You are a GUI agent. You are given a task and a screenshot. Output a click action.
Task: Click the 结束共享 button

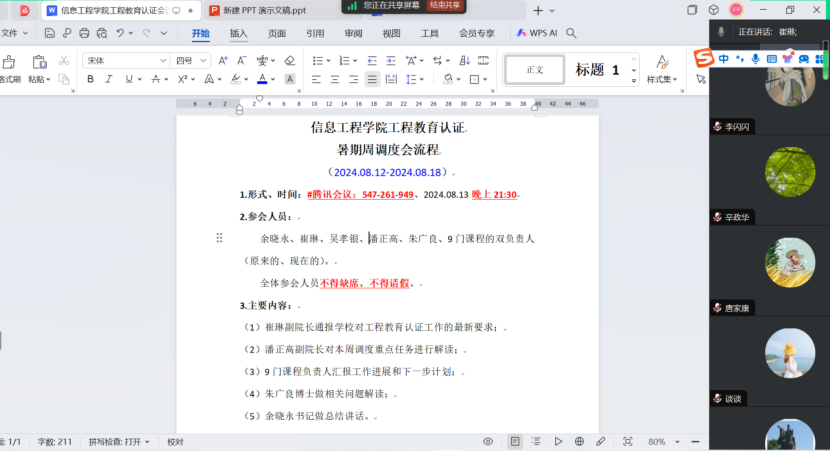tap(445, 5)
